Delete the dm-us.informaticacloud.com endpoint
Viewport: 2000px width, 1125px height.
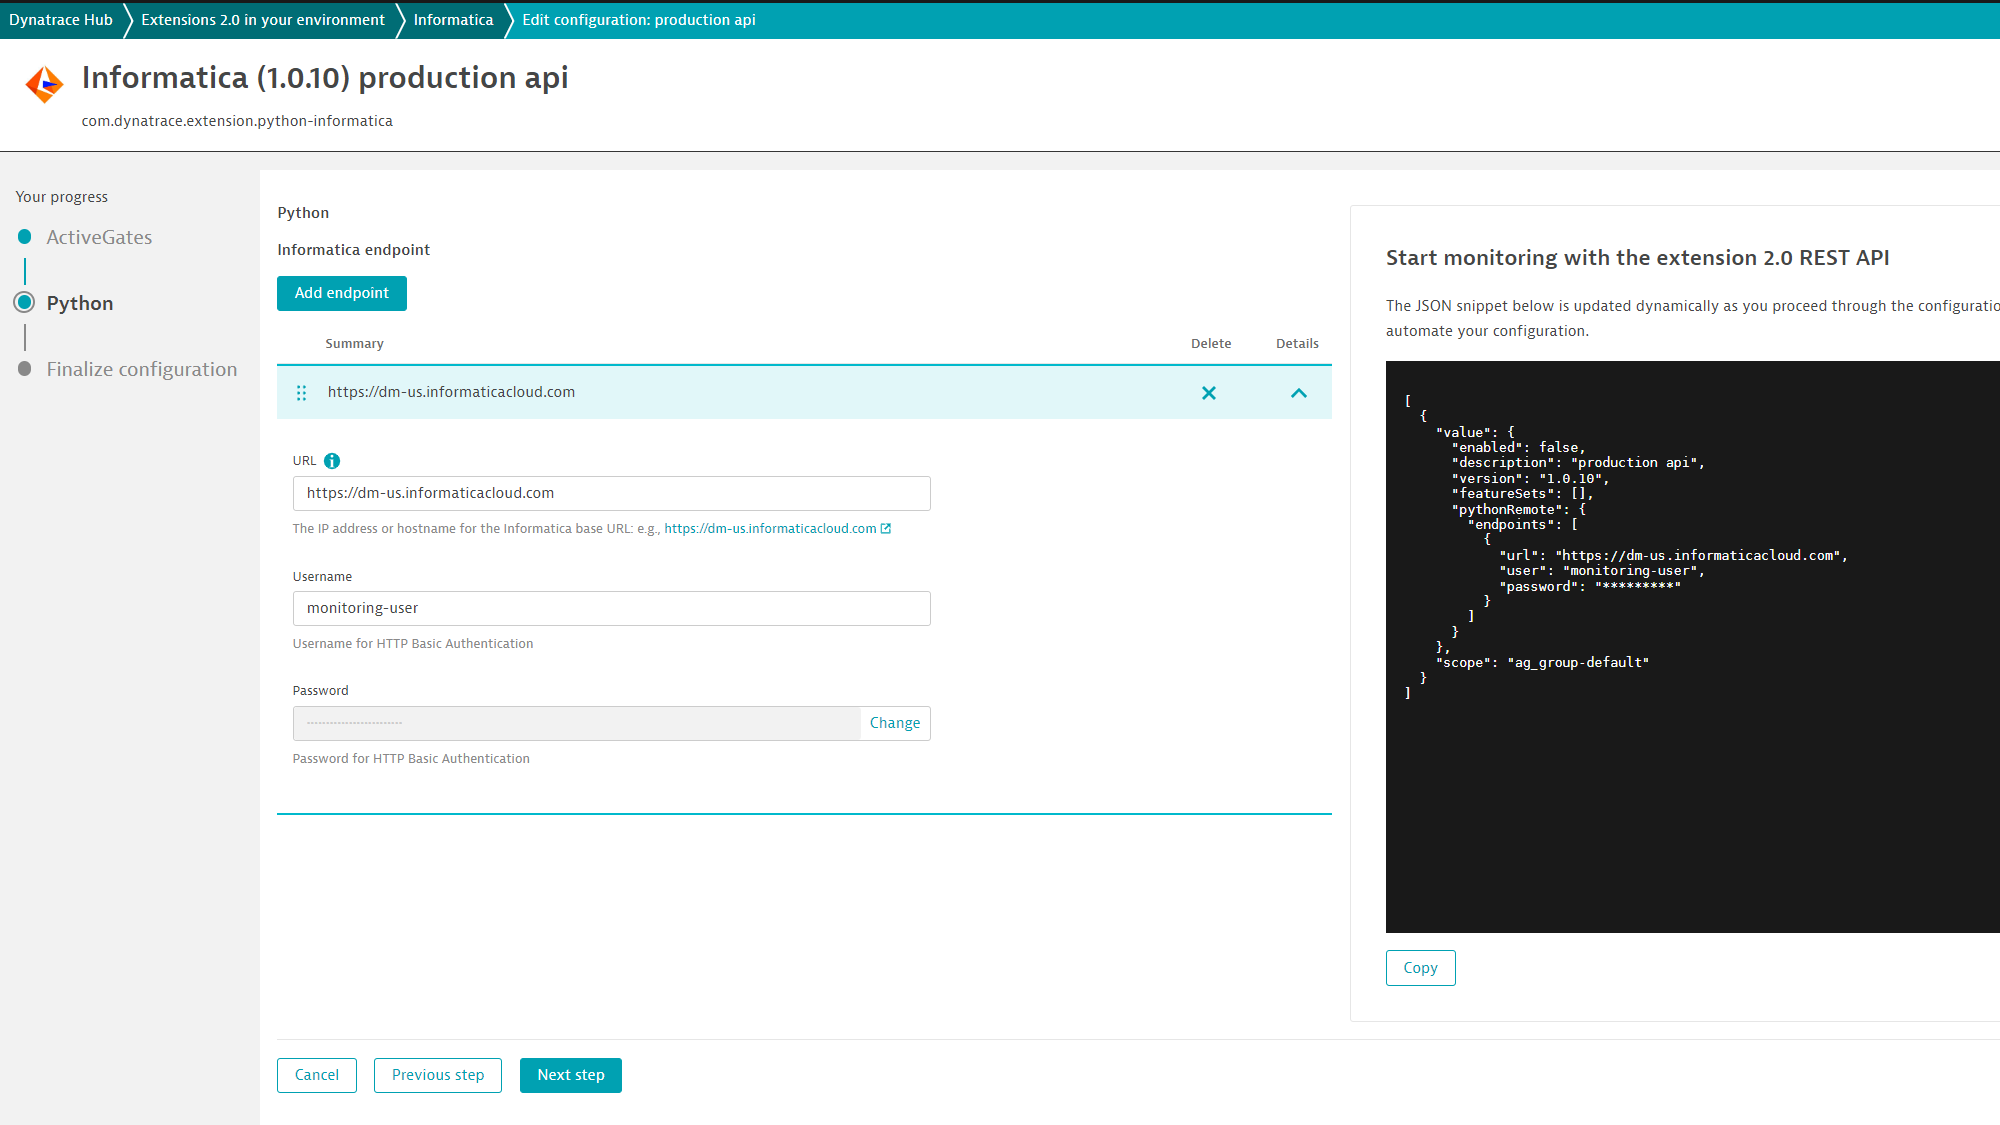(x=1209, y=392)
